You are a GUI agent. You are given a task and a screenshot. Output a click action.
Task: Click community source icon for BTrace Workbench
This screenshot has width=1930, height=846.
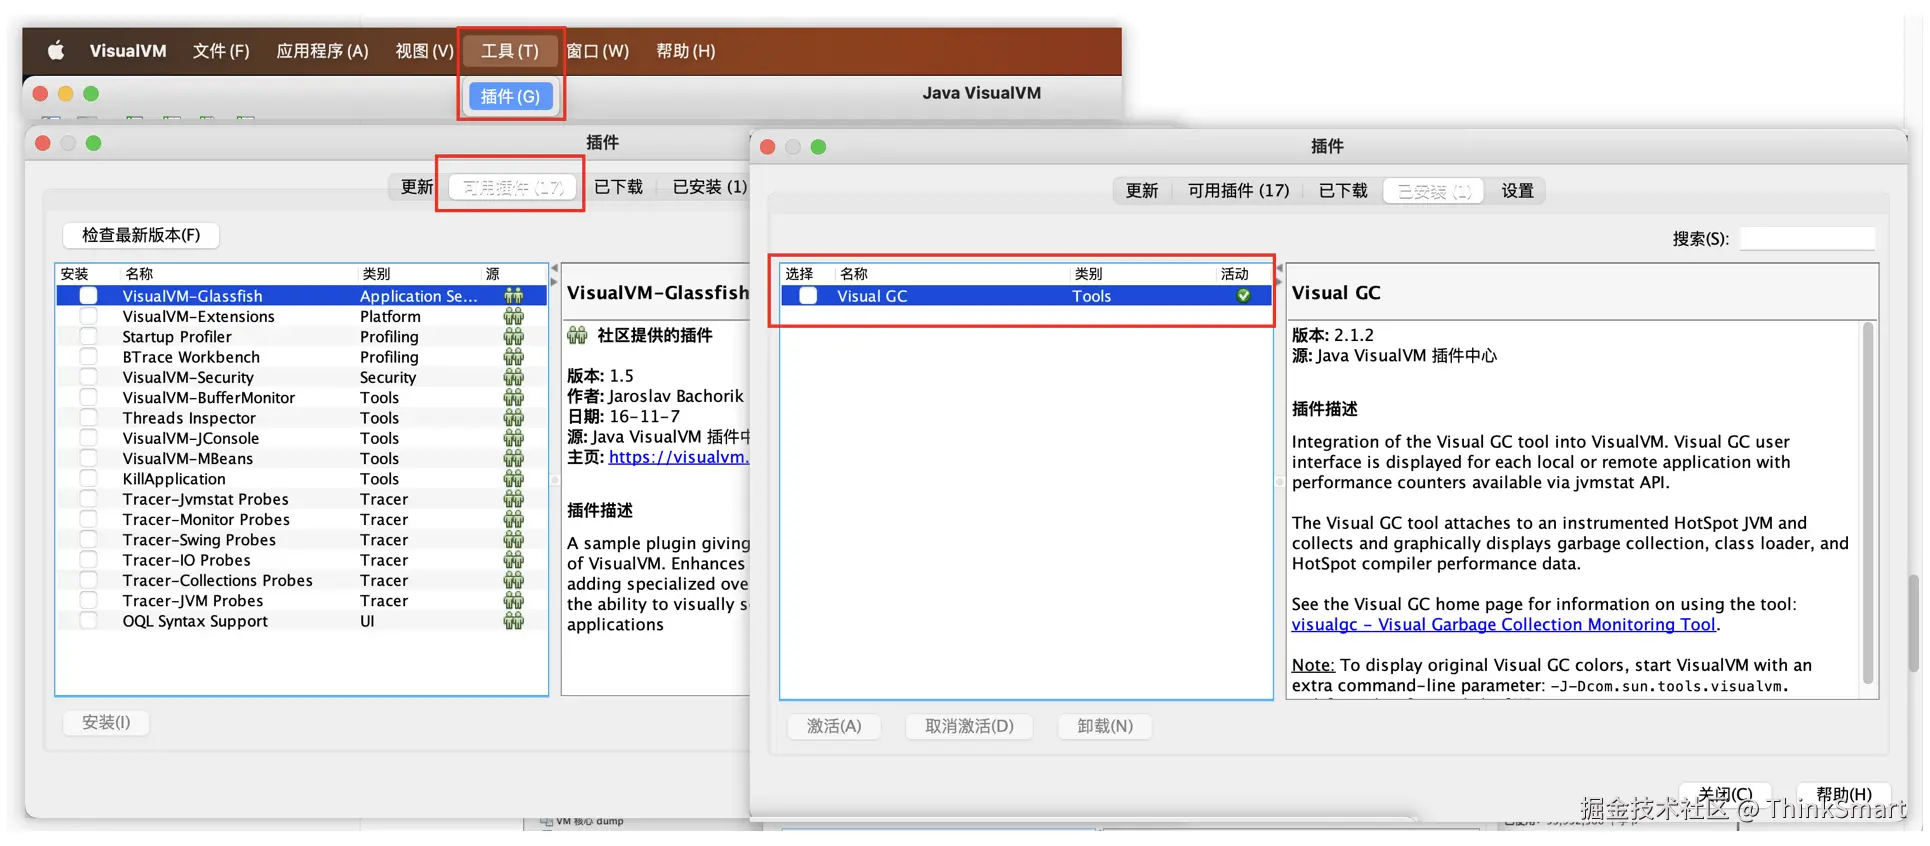tap(514, 357)
